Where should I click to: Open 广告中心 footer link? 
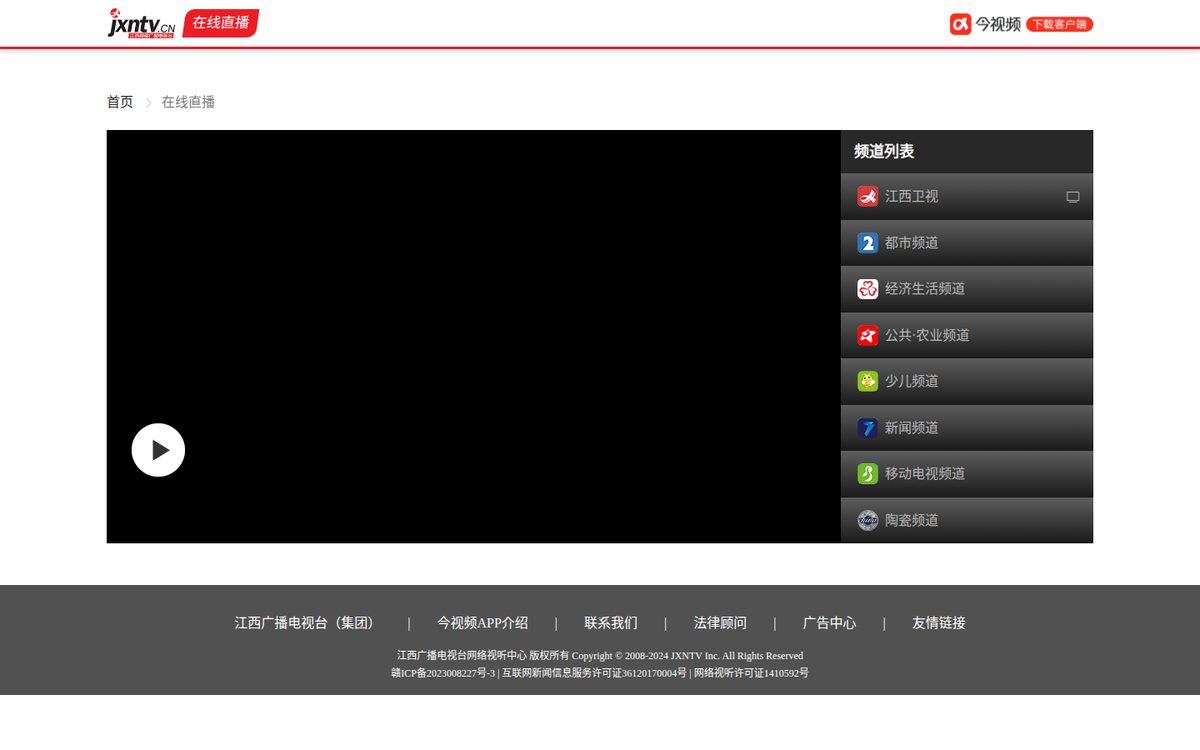click(829, 623)
